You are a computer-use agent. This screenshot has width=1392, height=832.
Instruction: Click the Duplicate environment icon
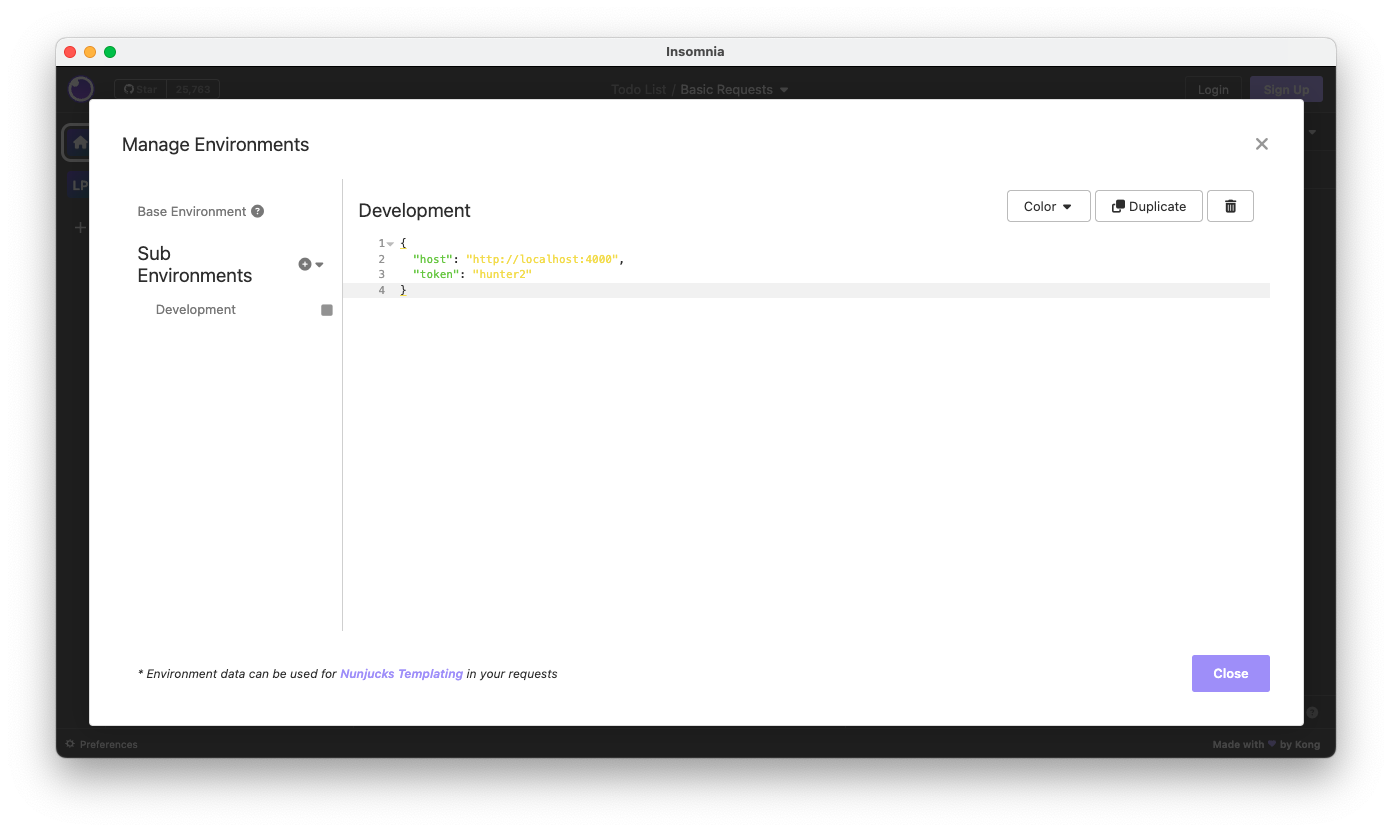(1148, 206)
